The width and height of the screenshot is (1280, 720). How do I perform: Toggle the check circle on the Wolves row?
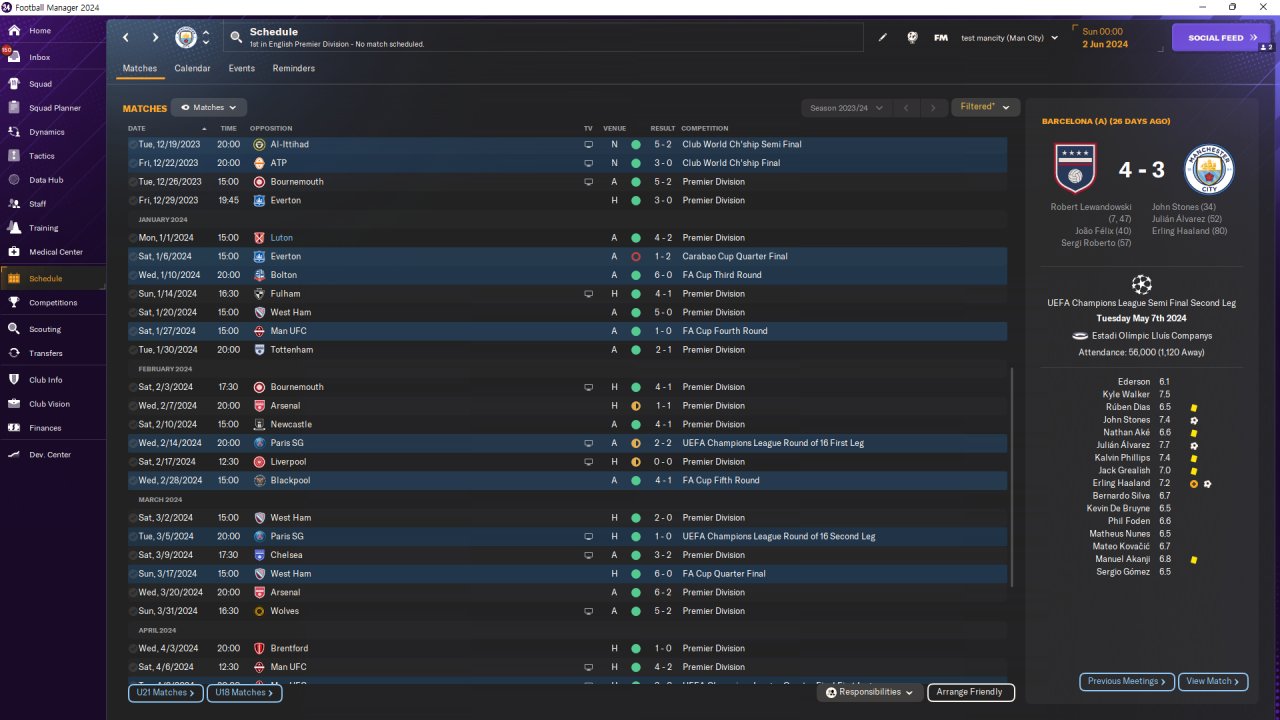[134, 611]
